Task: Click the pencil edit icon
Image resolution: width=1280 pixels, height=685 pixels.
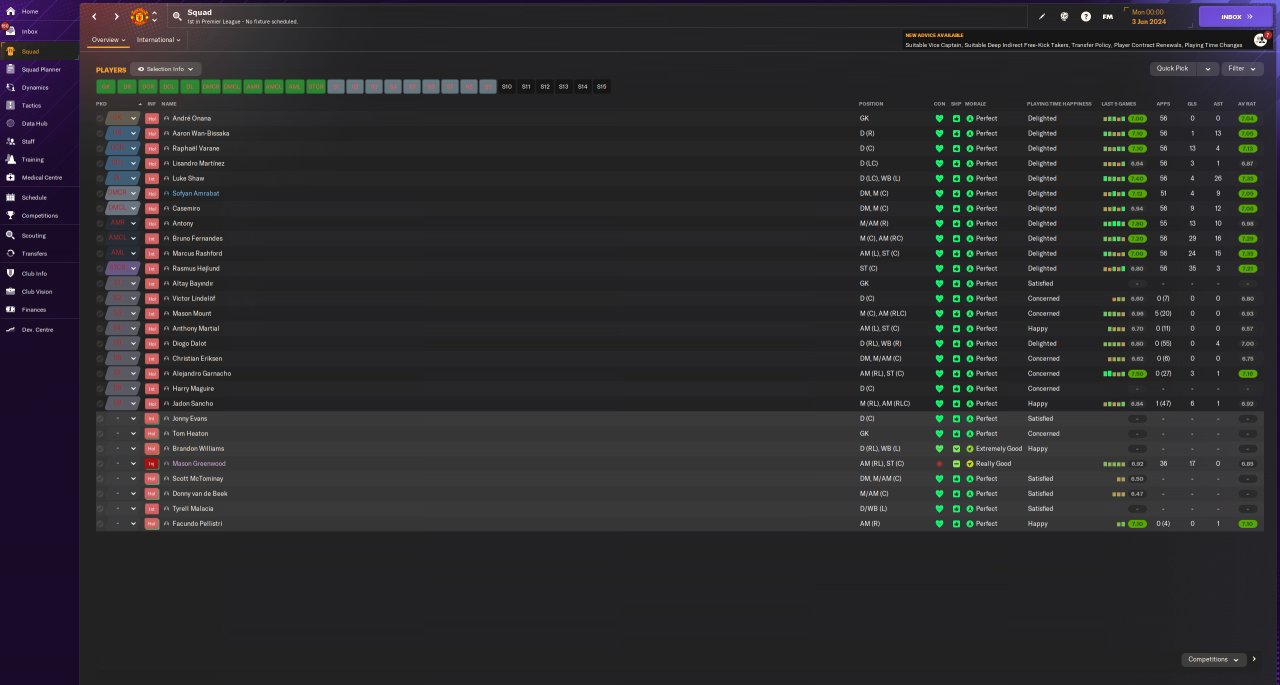Action: pos(1042,16)
